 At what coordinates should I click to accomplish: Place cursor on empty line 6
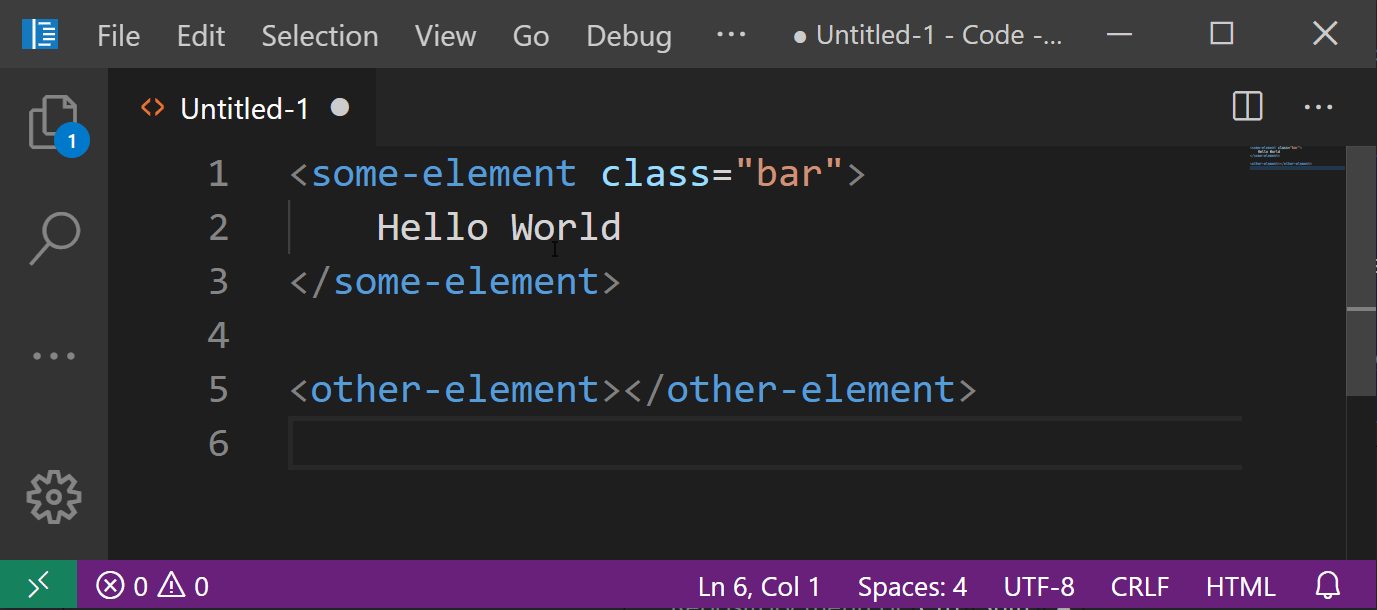pos(765,443)
